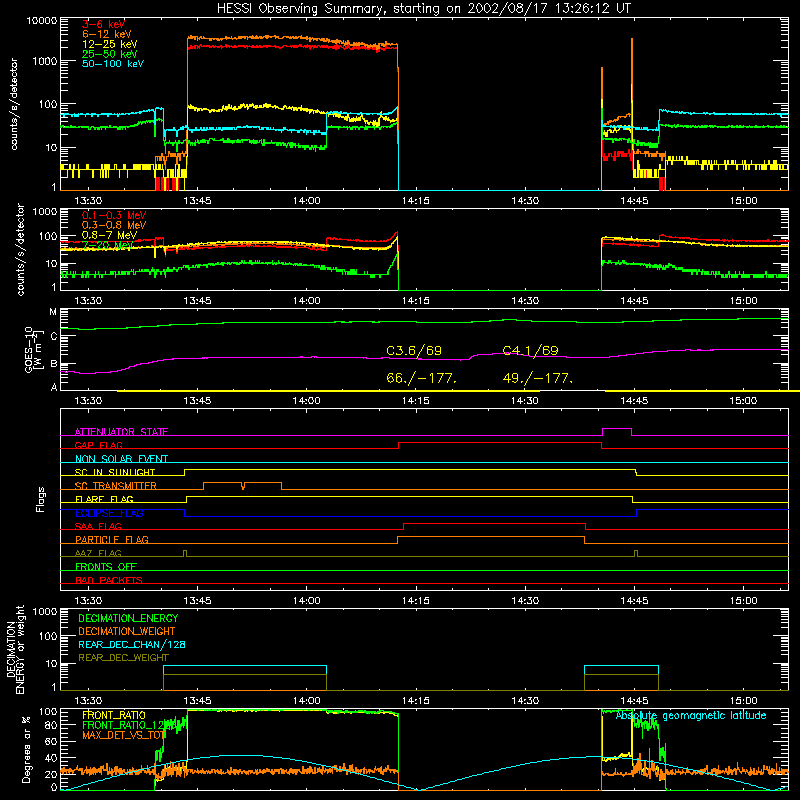The height and width of the screenshot is (800, 800).
Task: Click the DECIMATION_ENERGY legend label
Action: (x=128, y=618)
